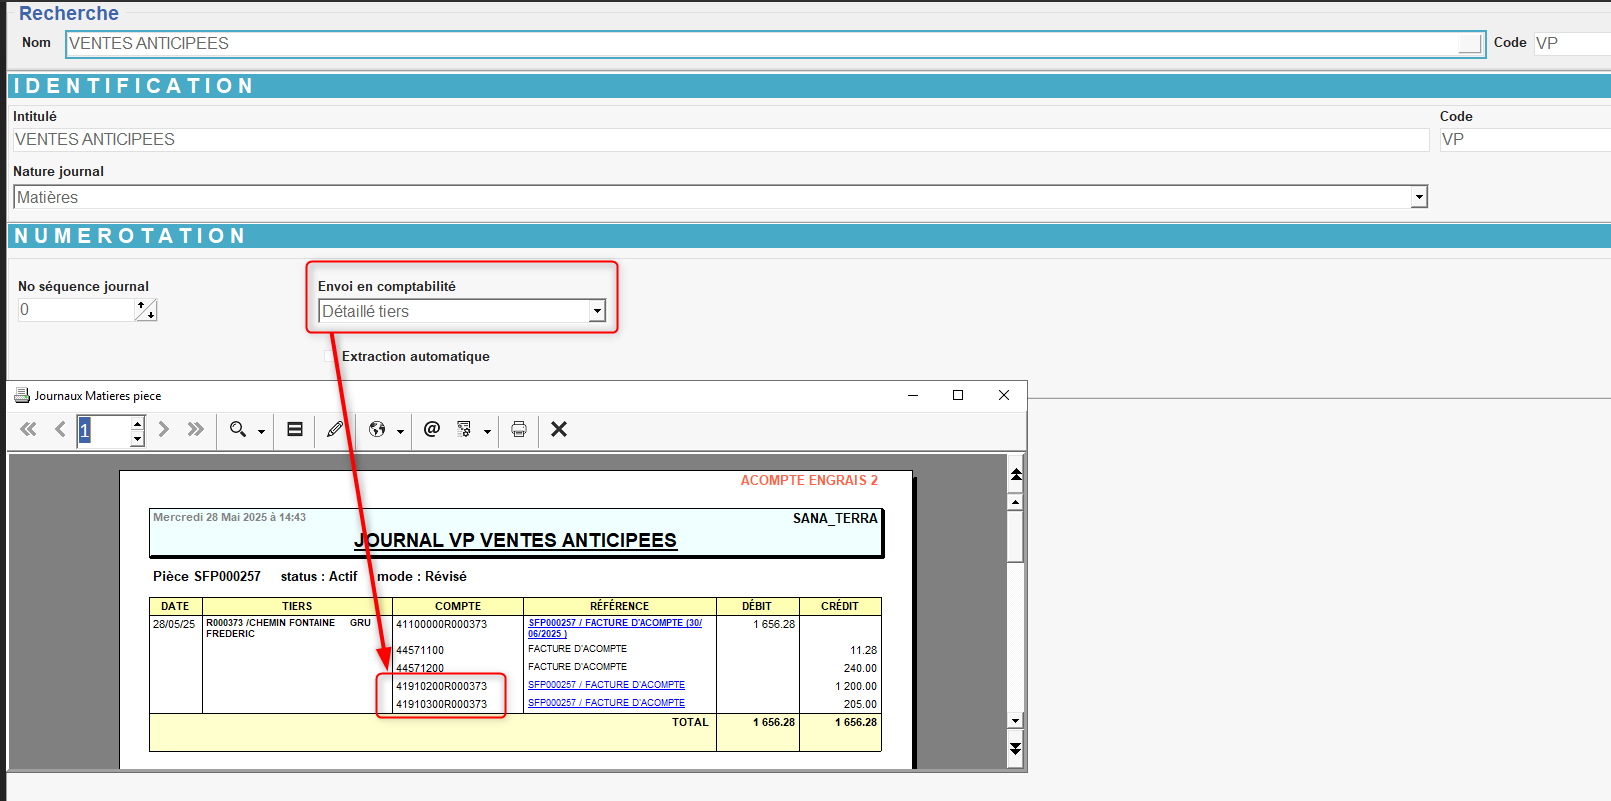Toggle the Extraction automatique checkbox

tap(330, 357)
